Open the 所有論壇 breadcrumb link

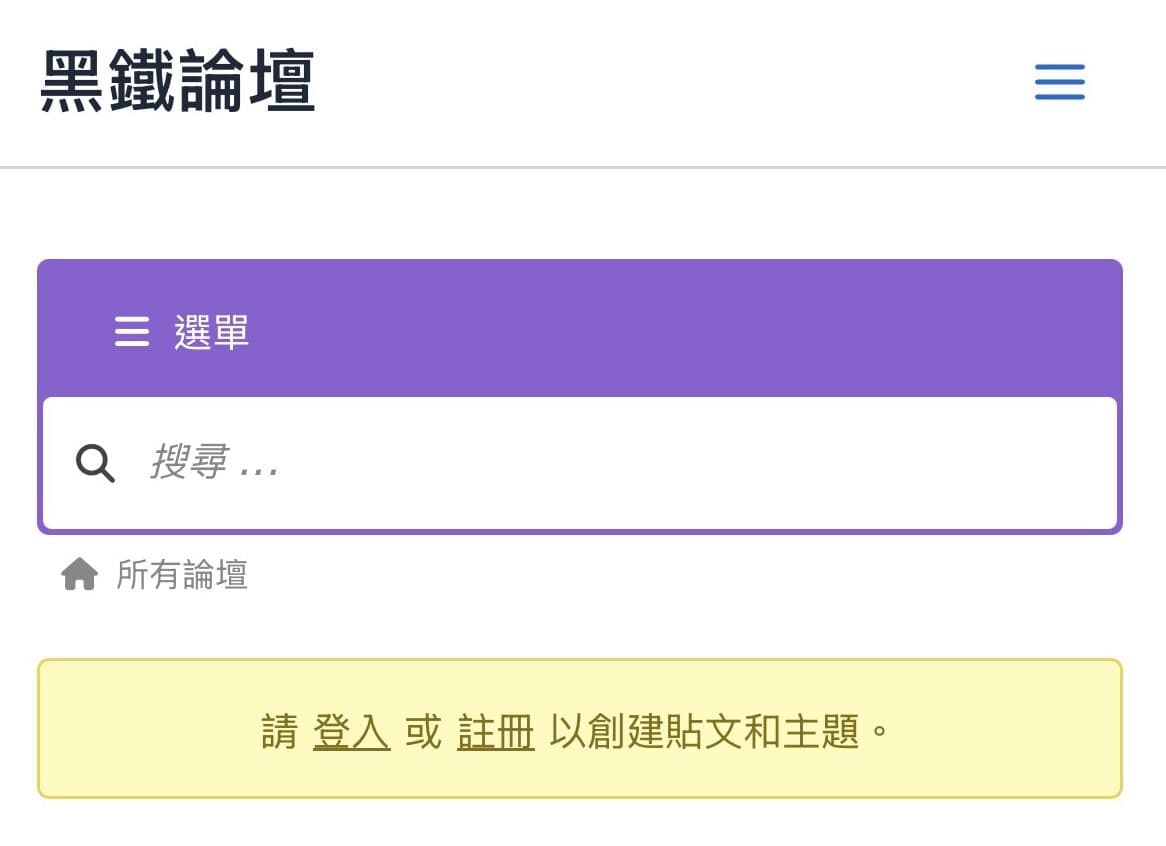click(x=181, y=575)
